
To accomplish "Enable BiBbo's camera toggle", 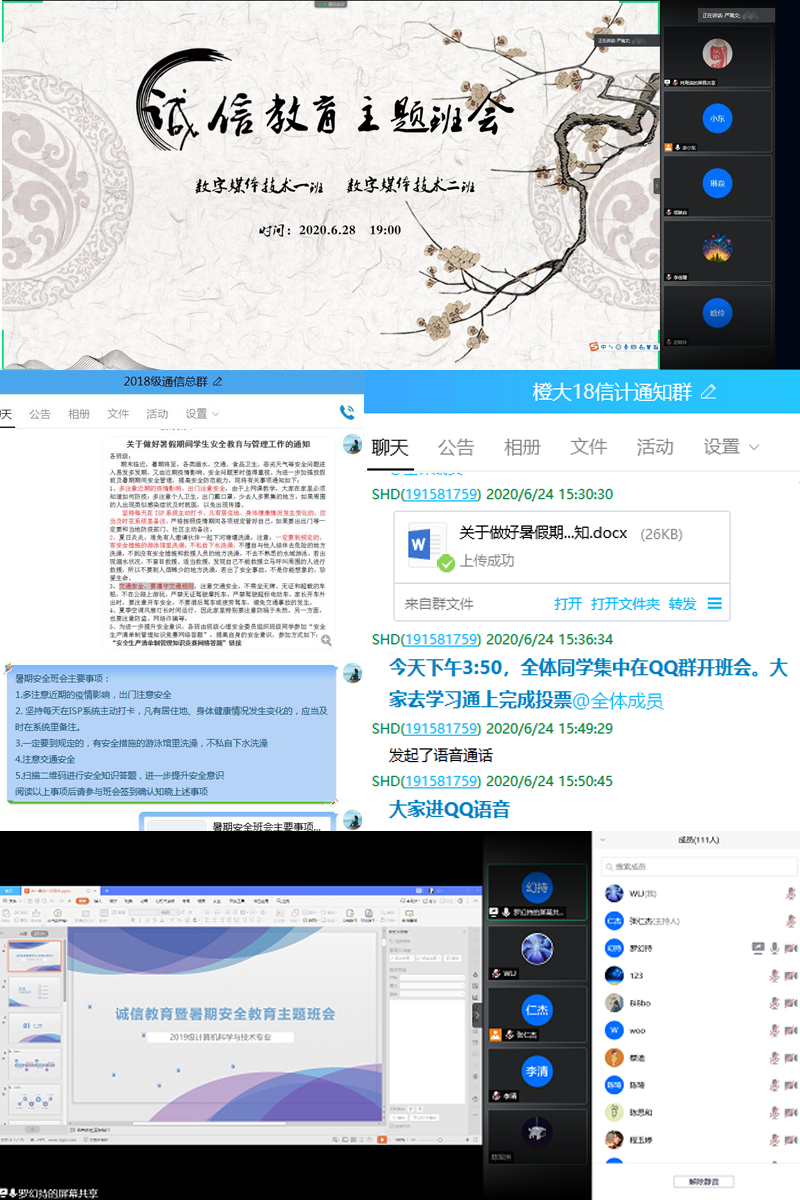I will click(x=788, y=1003).
